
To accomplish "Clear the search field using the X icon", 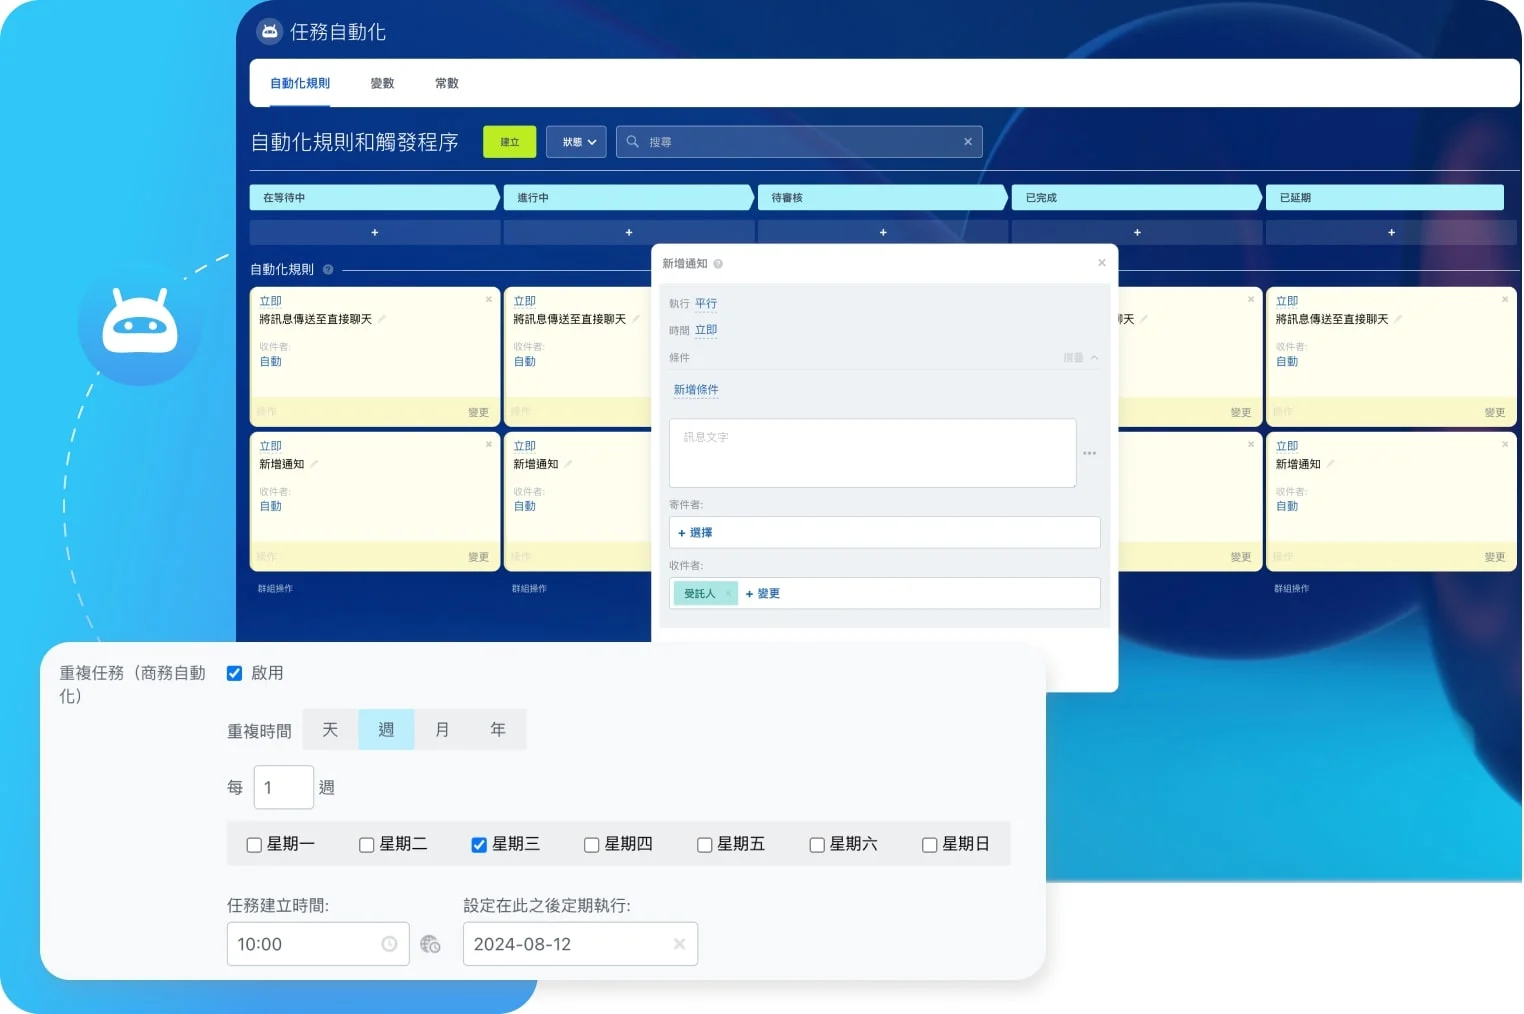I will pyautogui.click(x=967, y=141).
